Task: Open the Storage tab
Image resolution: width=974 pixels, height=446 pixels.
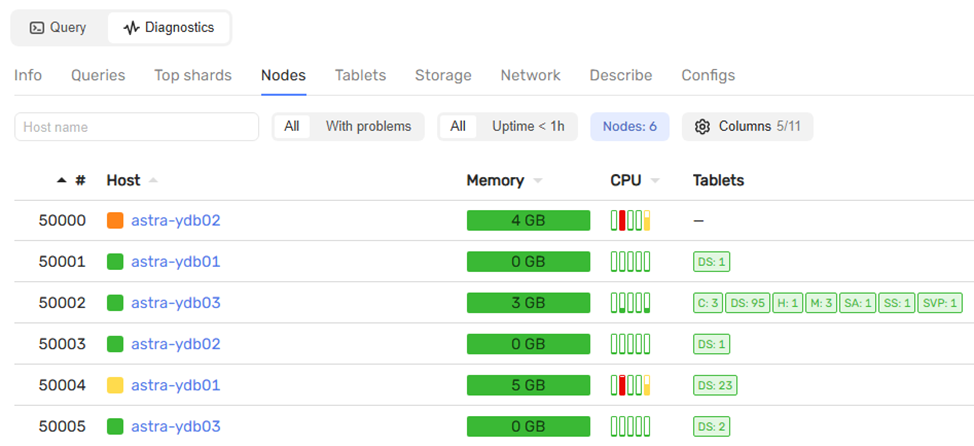Action: pyautogui.click(x=443, y=75)
